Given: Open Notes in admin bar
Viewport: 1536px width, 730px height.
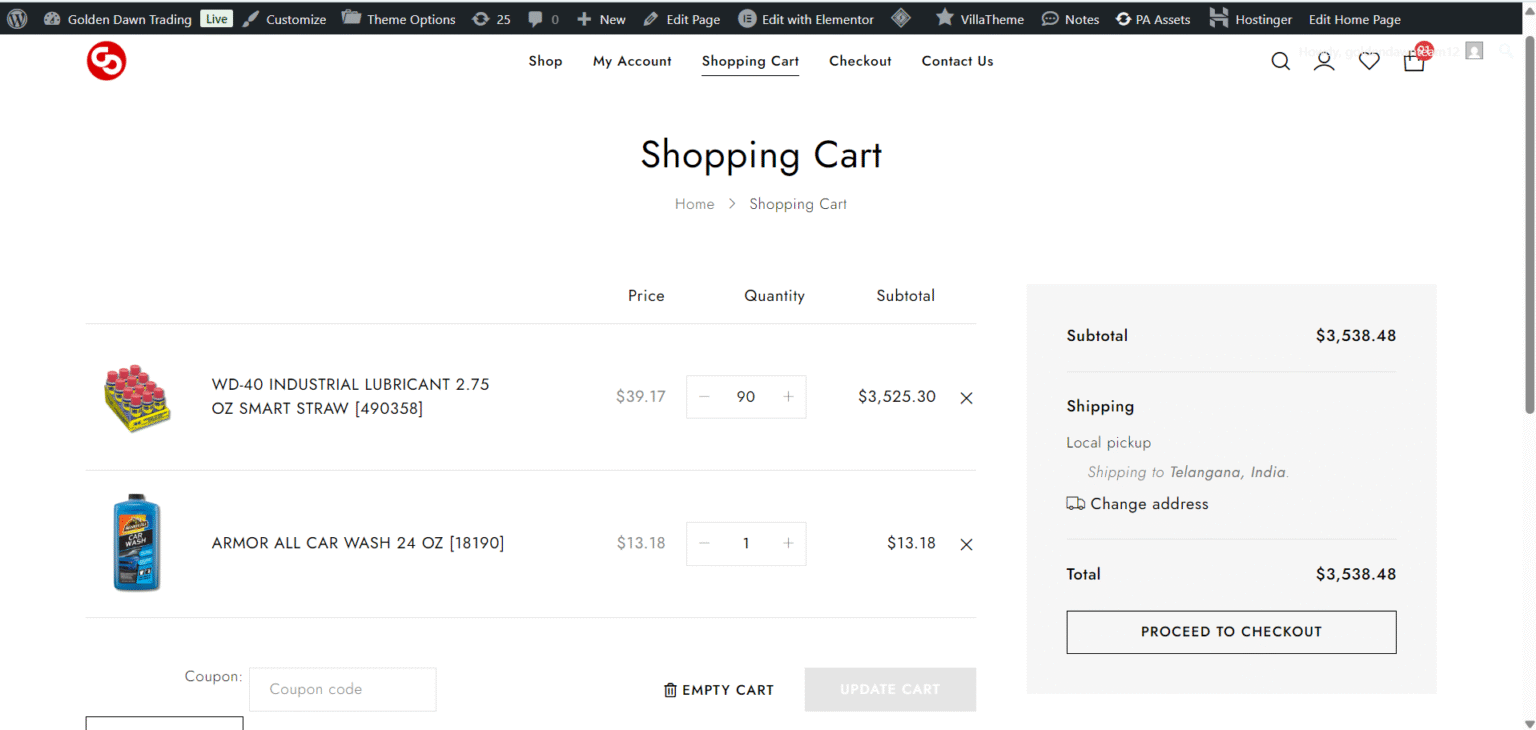Looking at the screenshot, I should (x=1070, y=19).
